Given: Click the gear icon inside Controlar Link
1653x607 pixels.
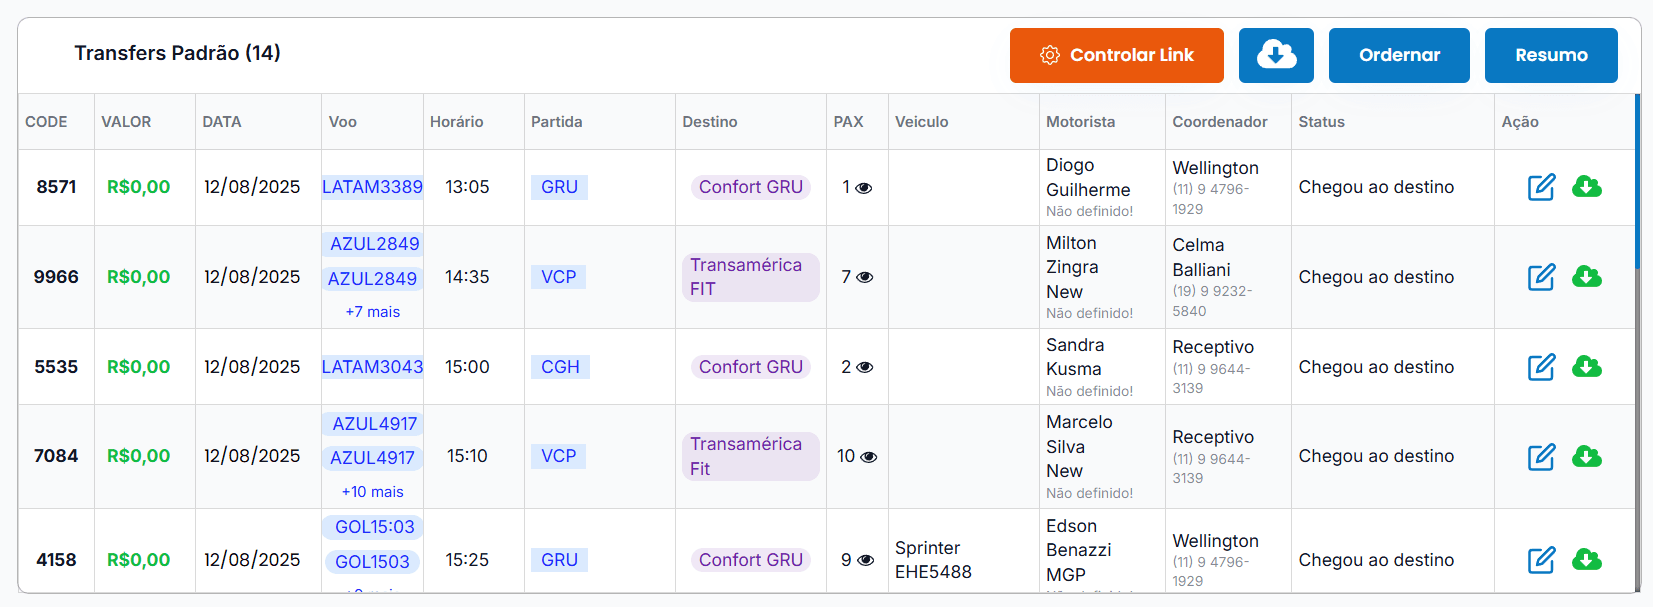Looking at the screenshot, I should 1049,55.
